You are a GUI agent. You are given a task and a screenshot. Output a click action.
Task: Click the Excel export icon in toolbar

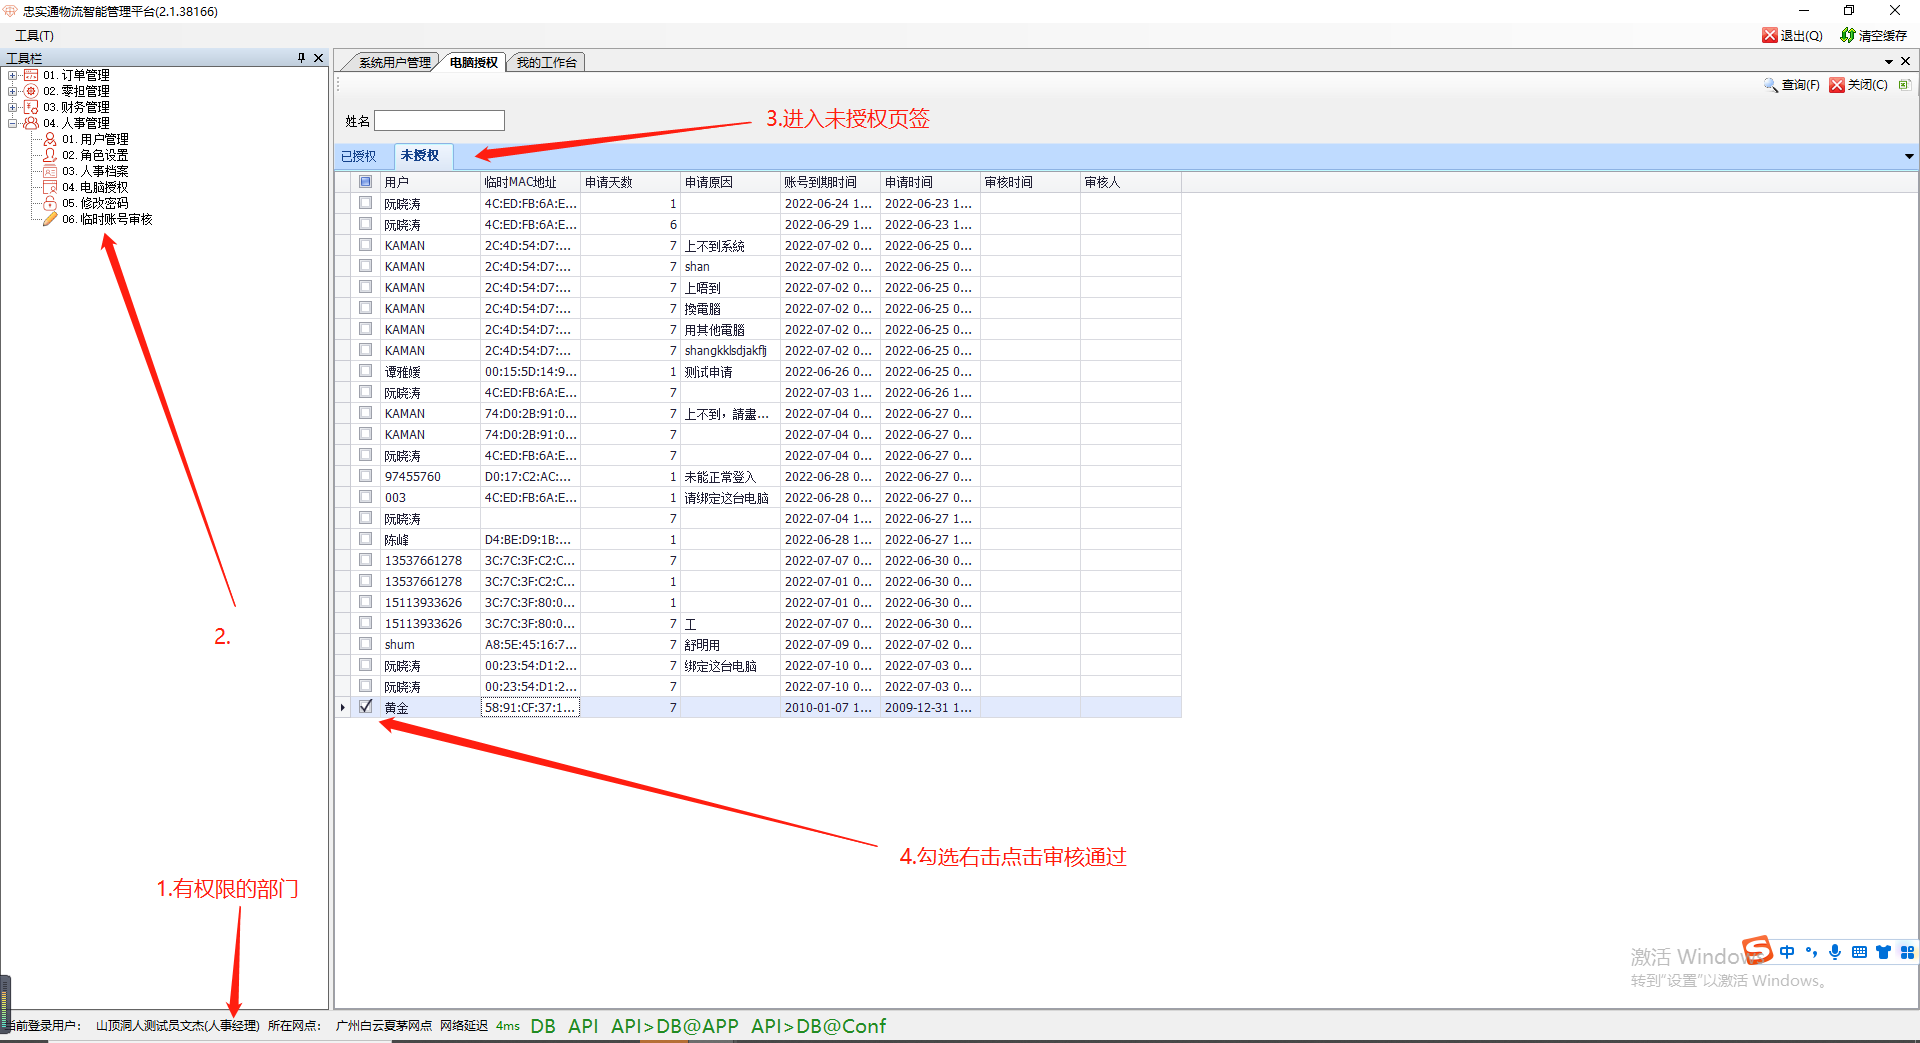point(1904,85)
